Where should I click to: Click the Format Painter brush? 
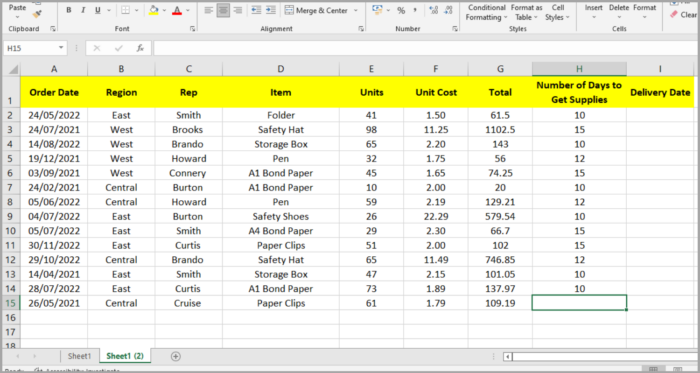click(38, 14)
